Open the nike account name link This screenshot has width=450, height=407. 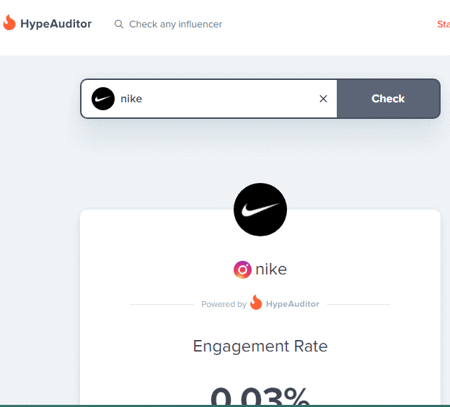click(271, 269)
